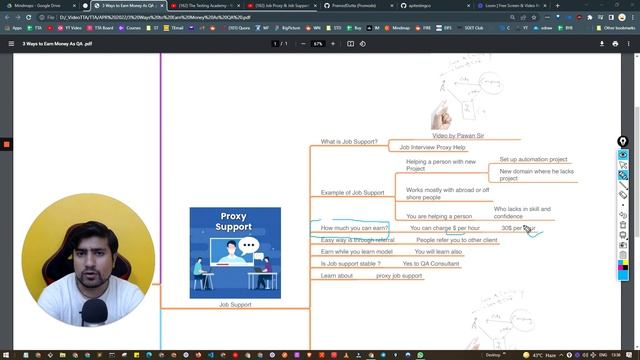This screenshot has width=640, height=360.
Task: Click 'Job Interview Proxy Help' text
Action: (x=432, y=147)
